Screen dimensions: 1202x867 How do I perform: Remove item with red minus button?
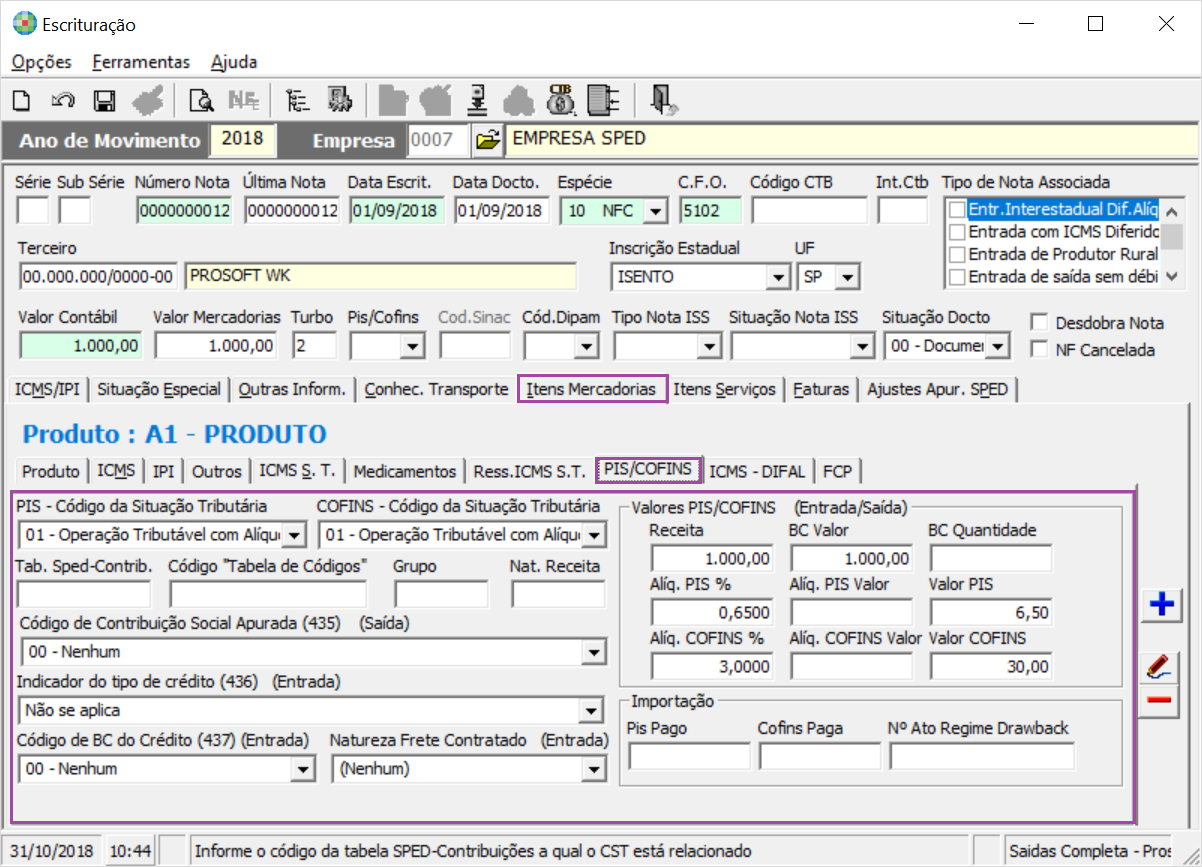tap(1160, 700)
